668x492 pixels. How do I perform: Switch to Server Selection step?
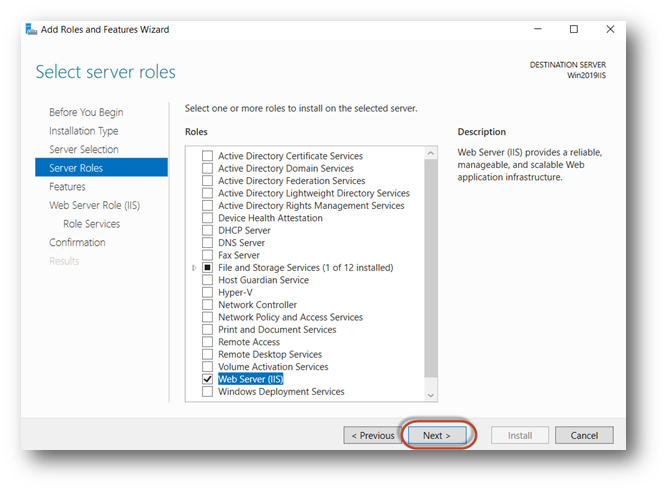[83, 149]
